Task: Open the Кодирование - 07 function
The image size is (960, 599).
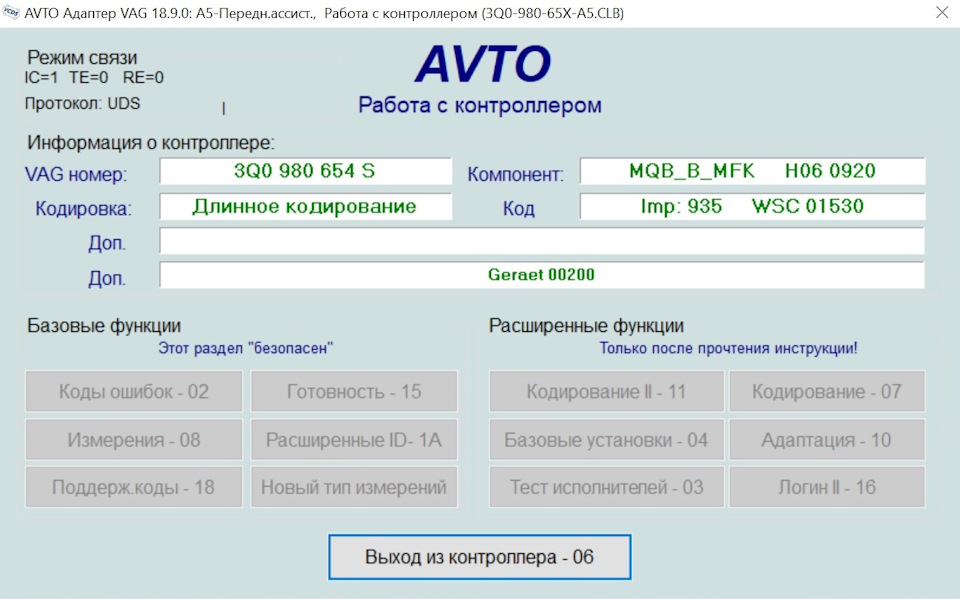Action: (827, 391)
